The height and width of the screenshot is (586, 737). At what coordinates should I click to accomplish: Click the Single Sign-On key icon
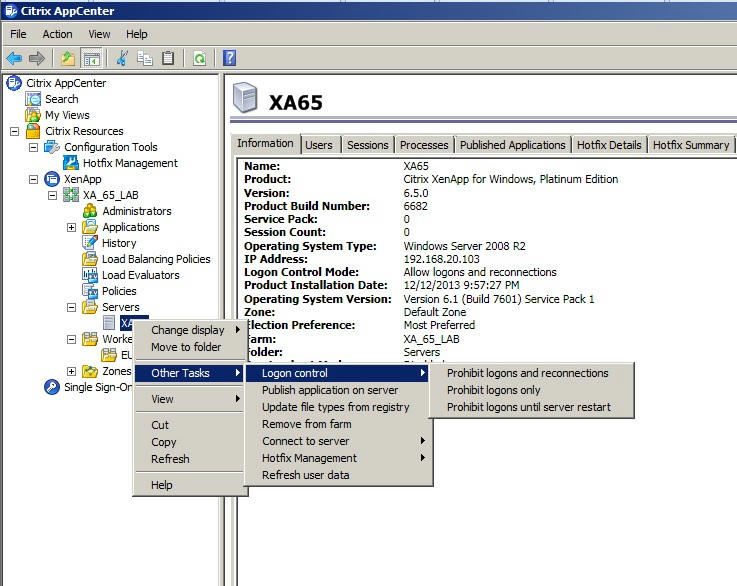coord(52,387)
